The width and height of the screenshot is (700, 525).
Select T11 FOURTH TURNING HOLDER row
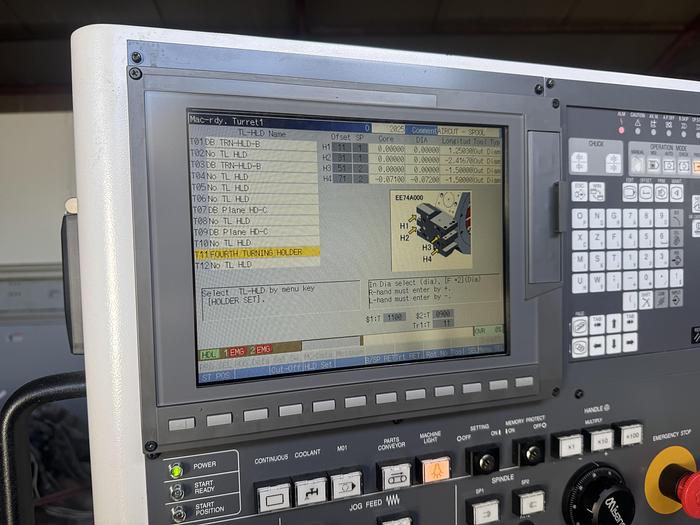coord(256,253)
